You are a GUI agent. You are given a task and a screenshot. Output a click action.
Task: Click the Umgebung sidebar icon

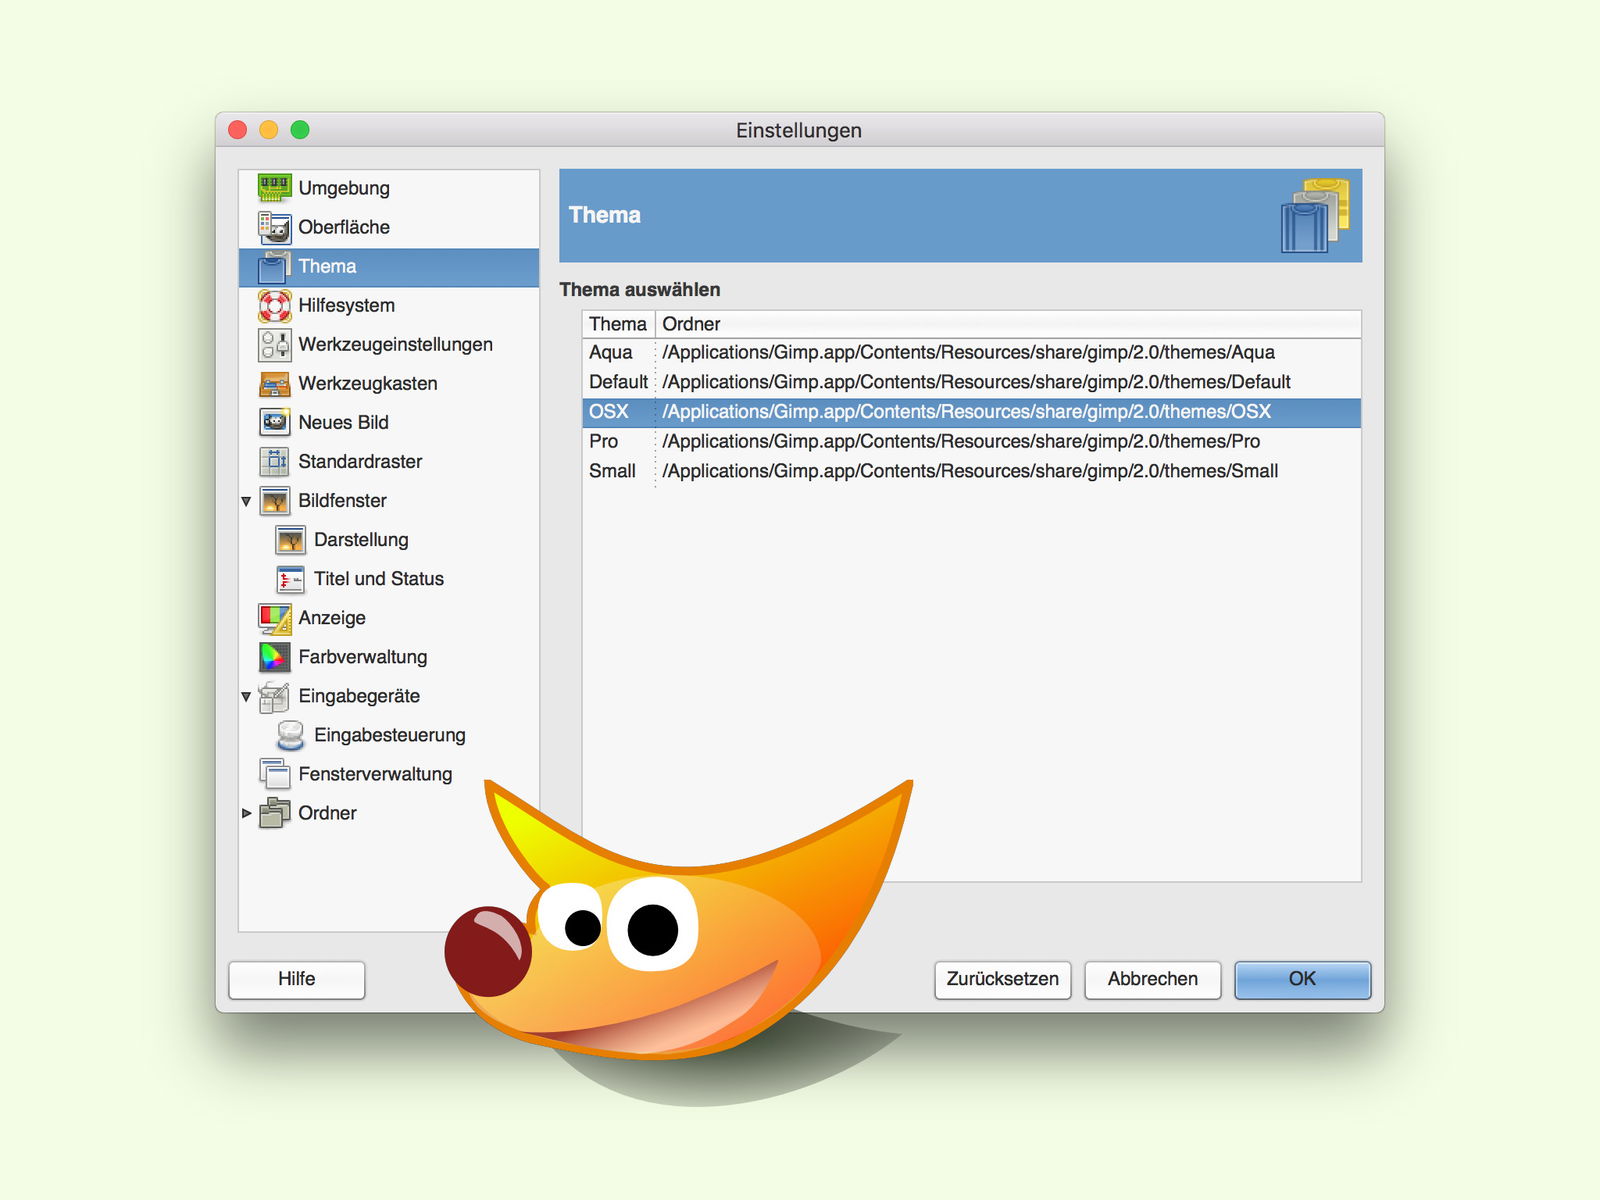(274, 188)
